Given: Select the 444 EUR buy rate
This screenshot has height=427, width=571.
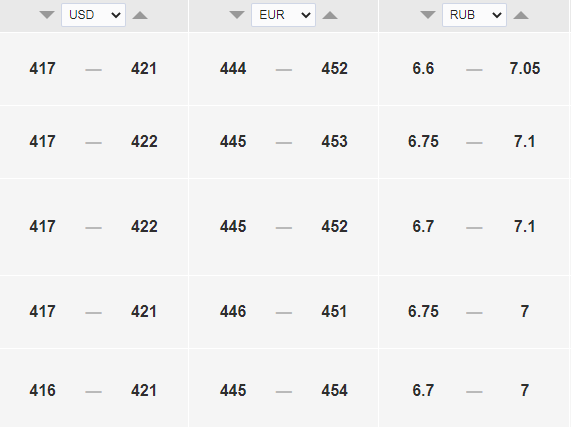Looking at the screenshot, I should point(233,68).
